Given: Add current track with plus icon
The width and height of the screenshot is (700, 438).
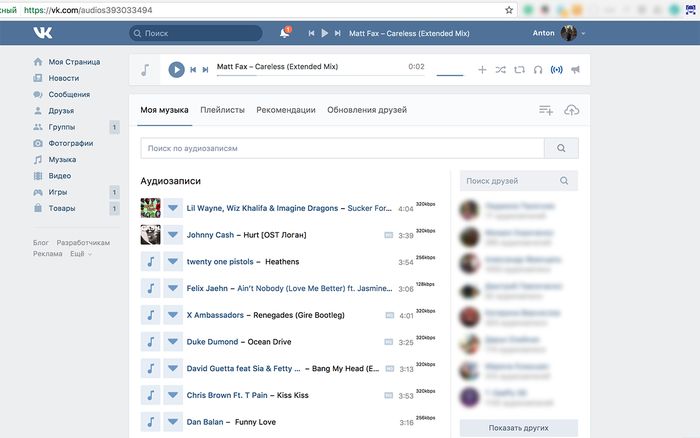Looking at the screenshot, I should tap(482, 70).
